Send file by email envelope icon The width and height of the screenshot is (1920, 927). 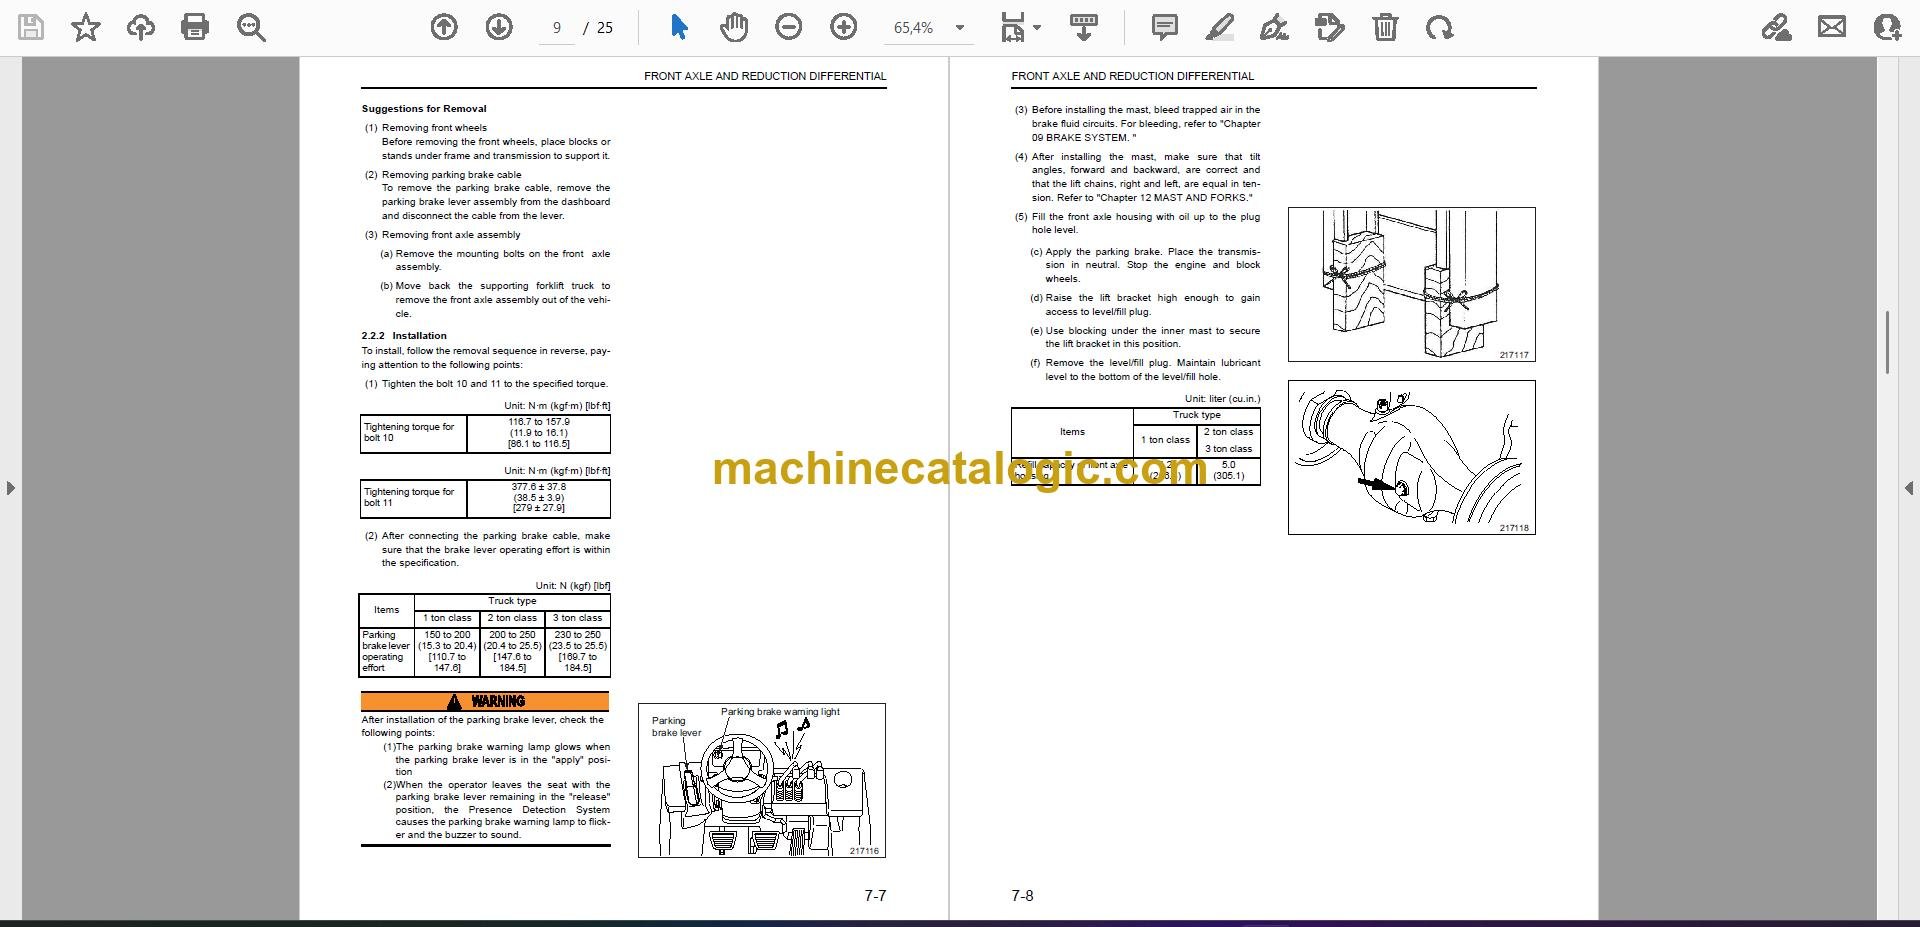tap(1832, 27)
